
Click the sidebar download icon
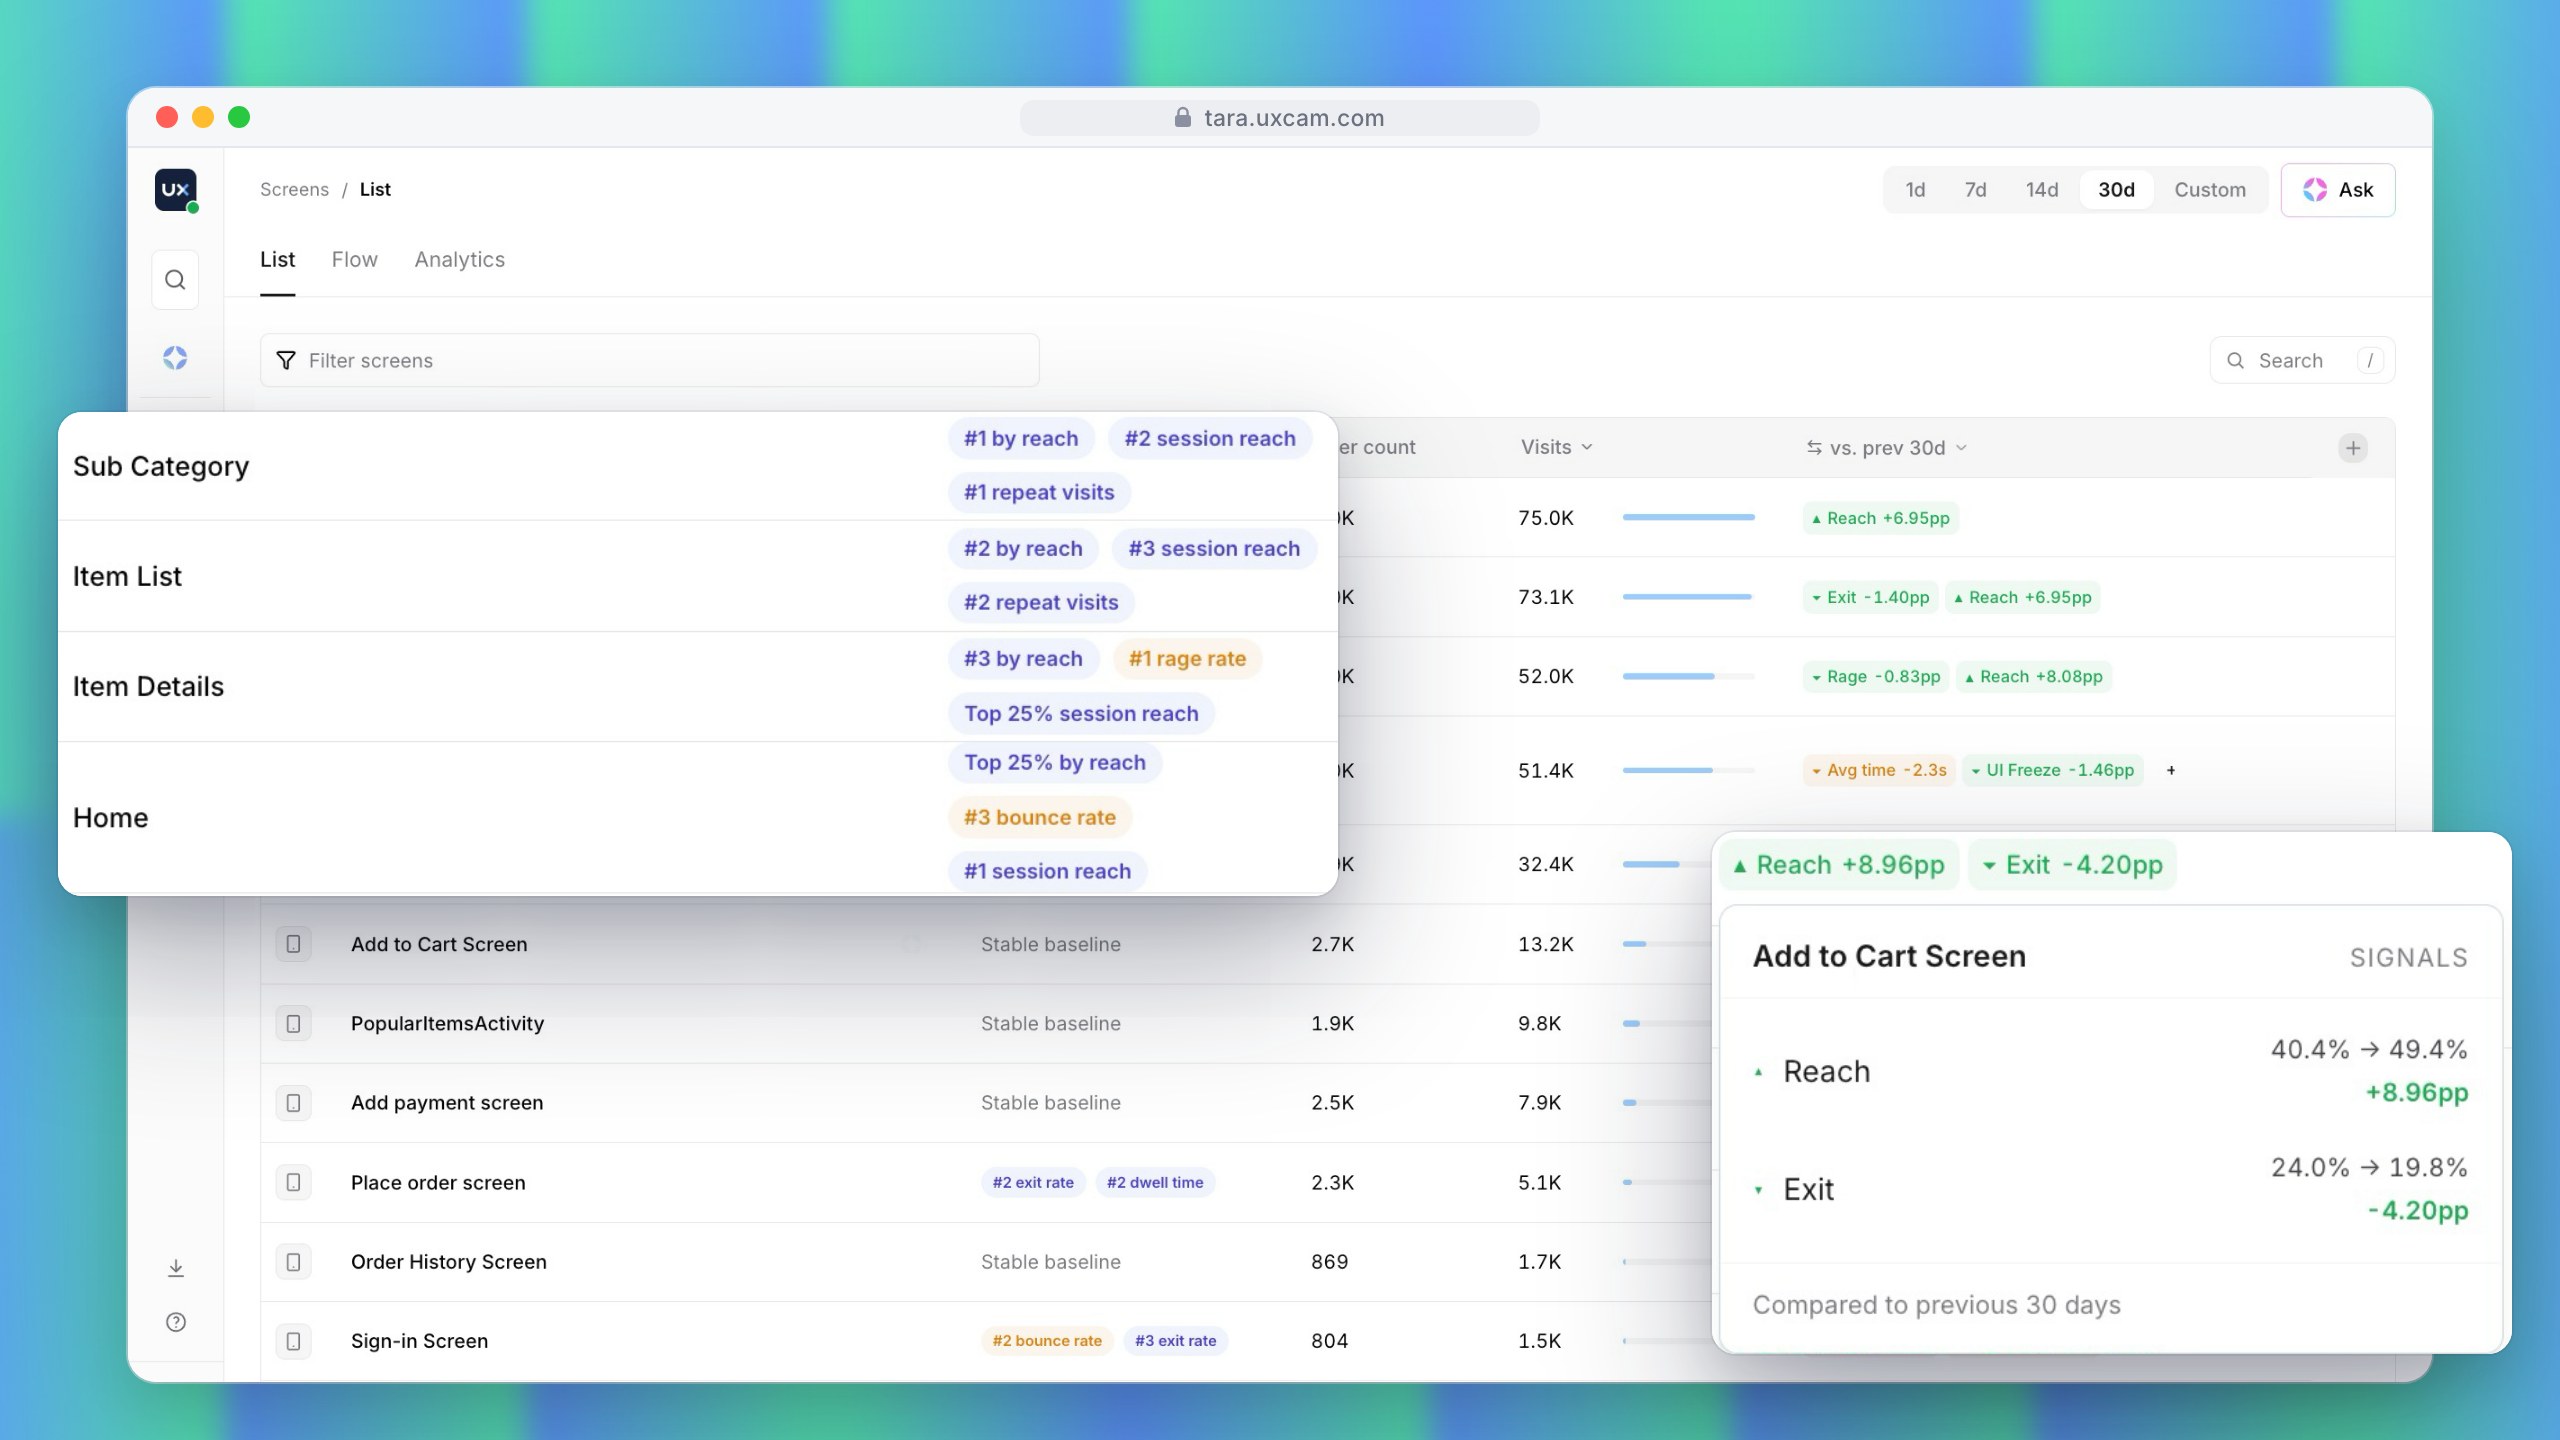click(176, 1268)
